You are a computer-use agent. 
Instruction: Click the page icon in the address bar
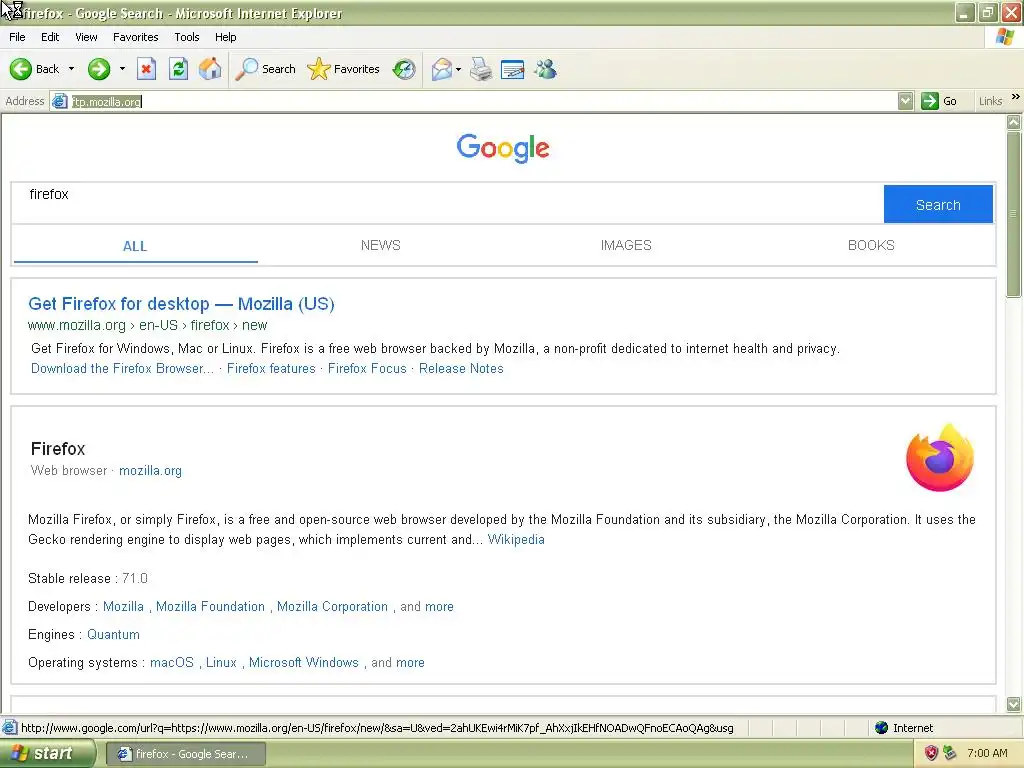click(60, 101)
